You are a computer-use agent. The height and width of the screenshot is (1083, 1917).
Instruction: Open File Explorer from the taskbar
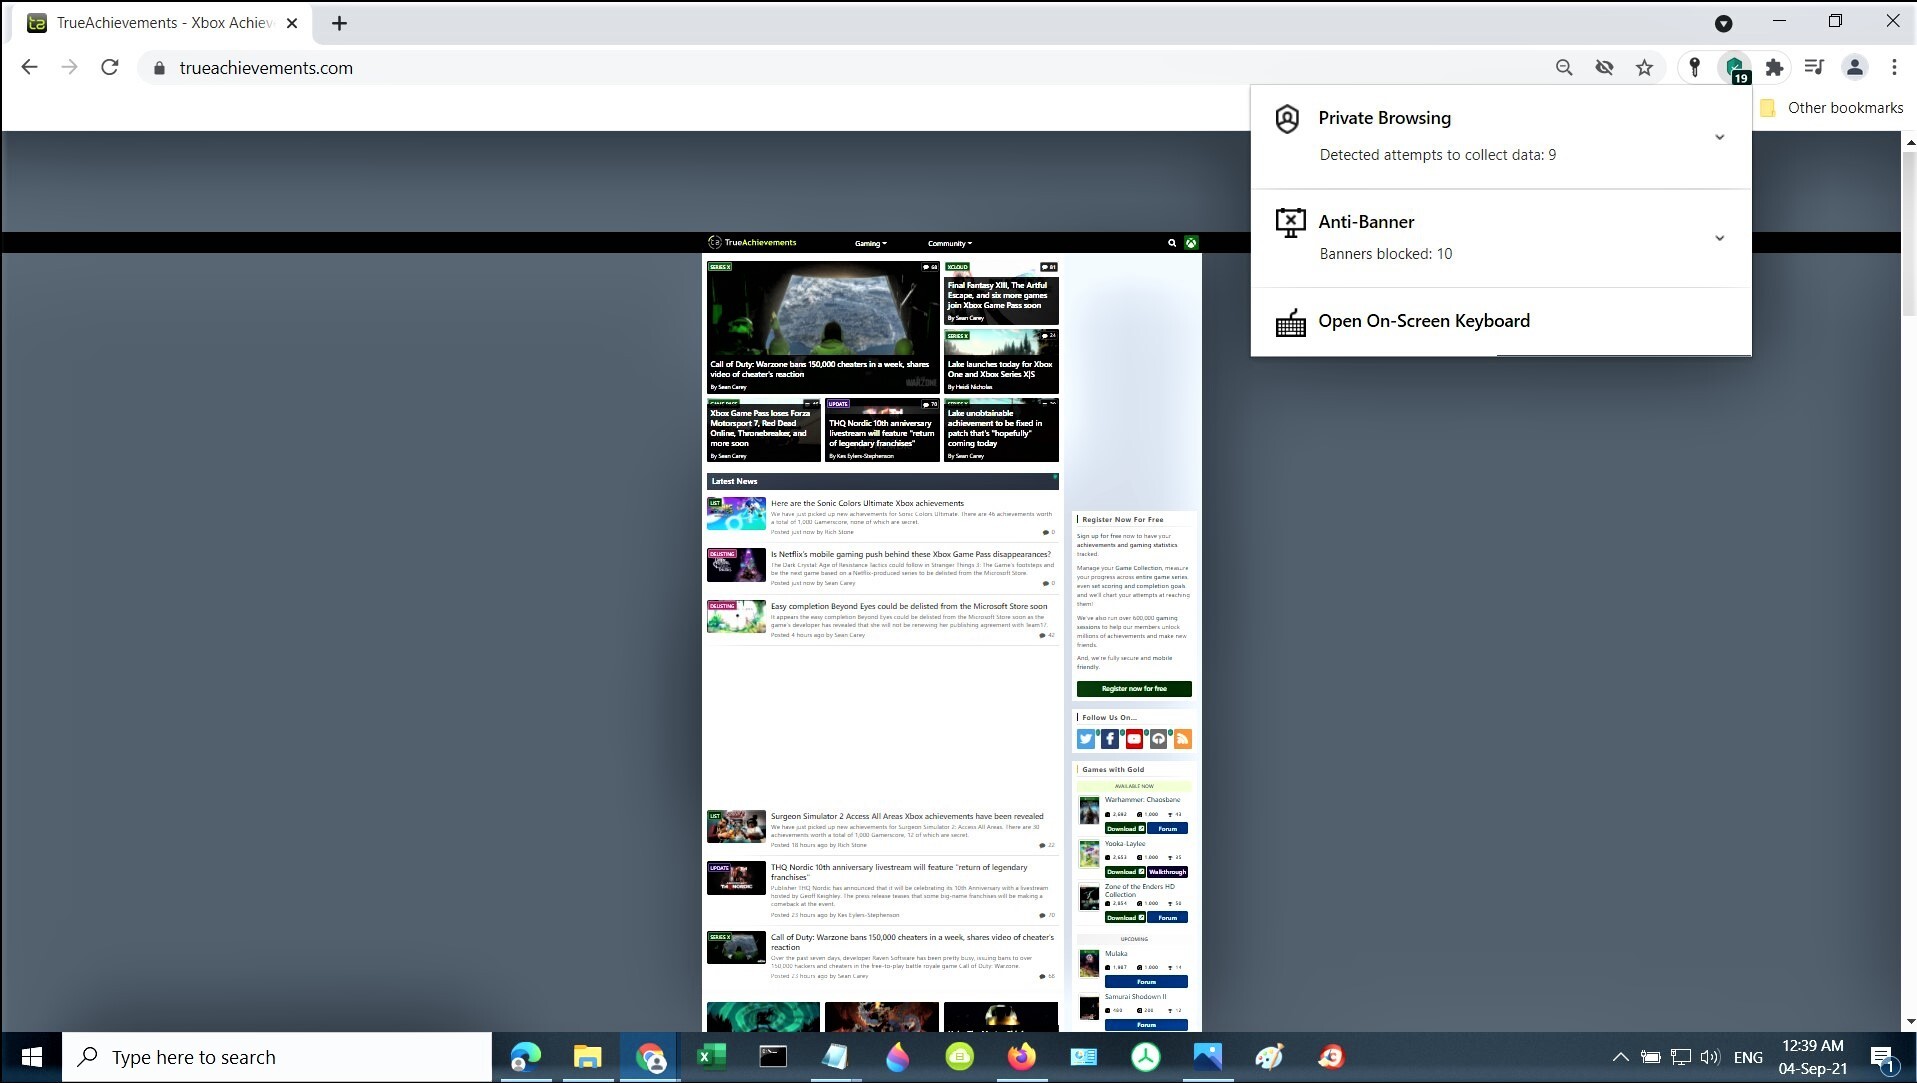click(x=587, y=1057)
